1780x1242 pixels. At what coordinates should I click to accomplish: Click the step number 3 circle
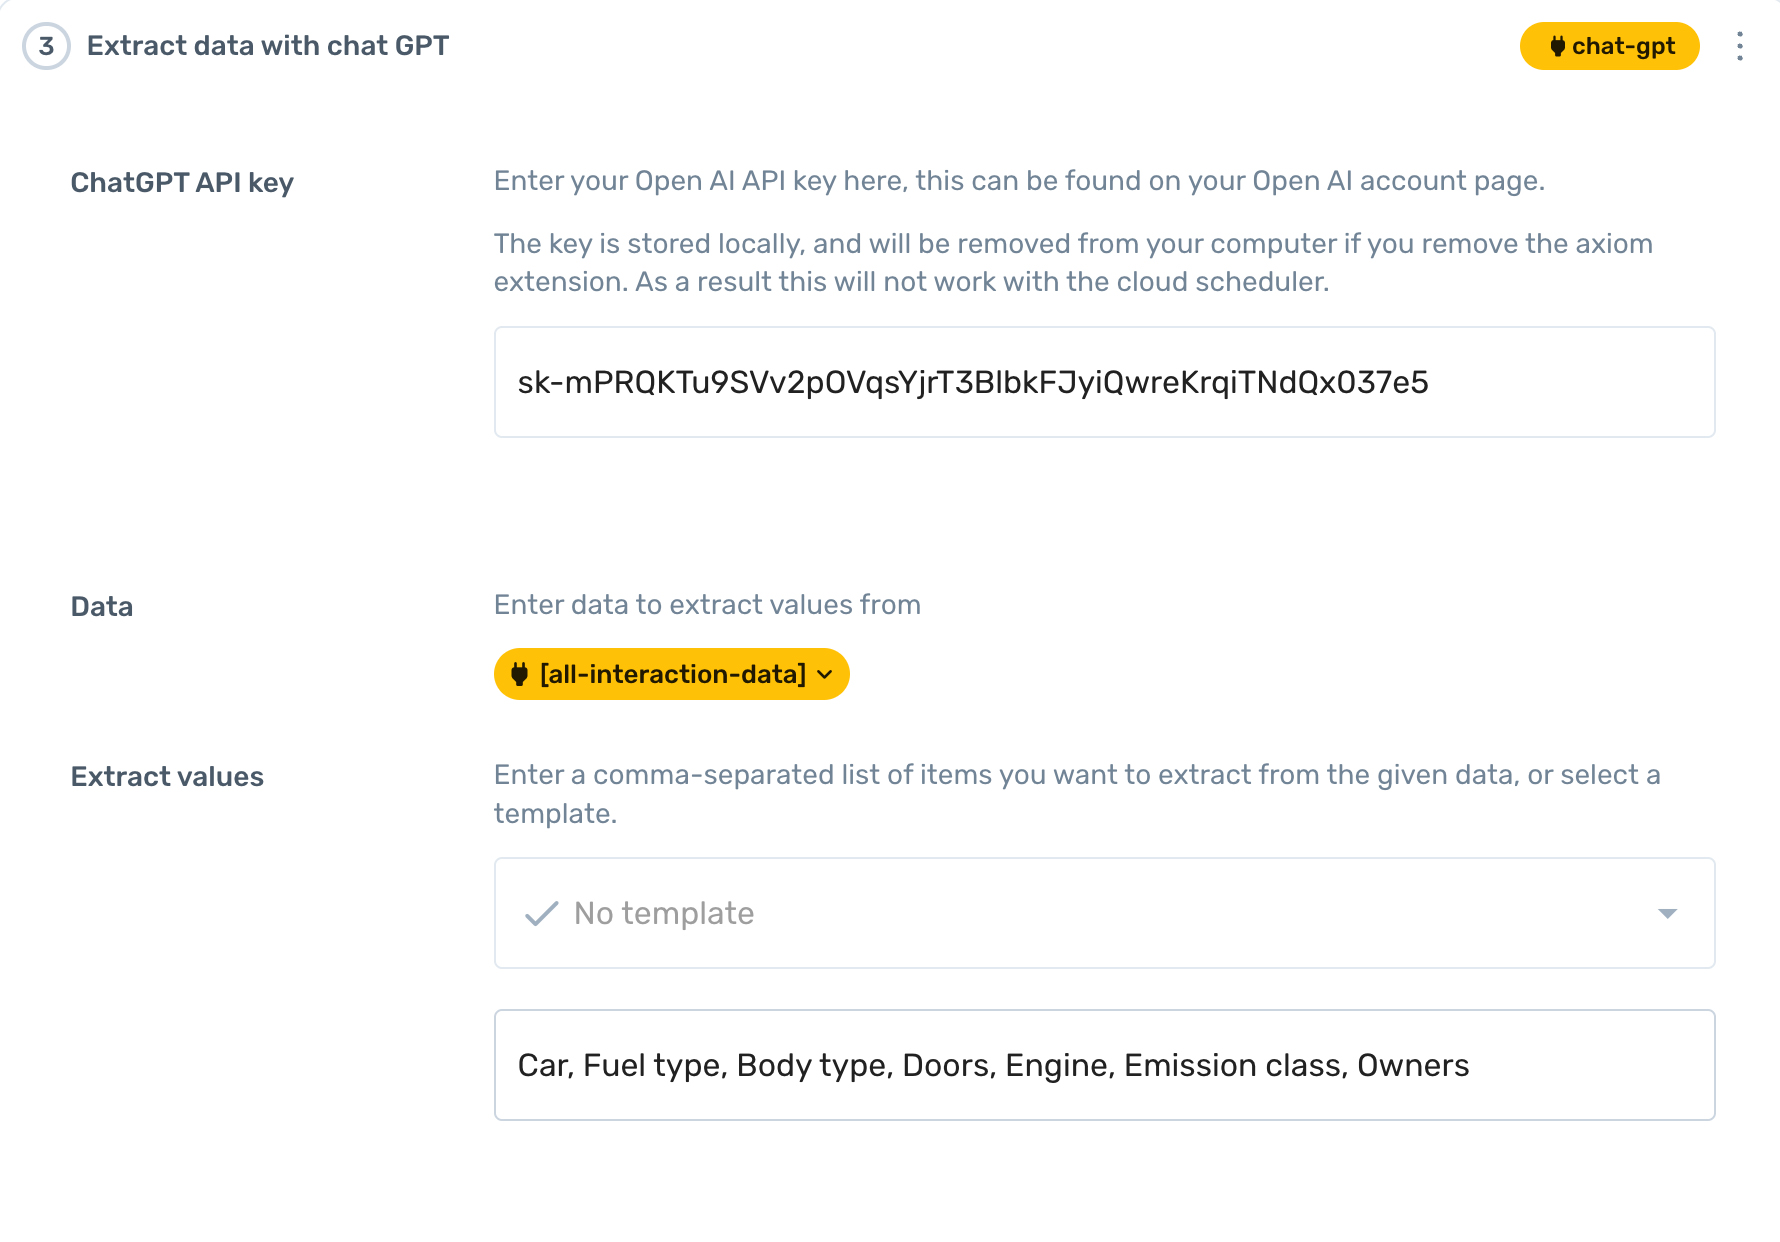46,46
